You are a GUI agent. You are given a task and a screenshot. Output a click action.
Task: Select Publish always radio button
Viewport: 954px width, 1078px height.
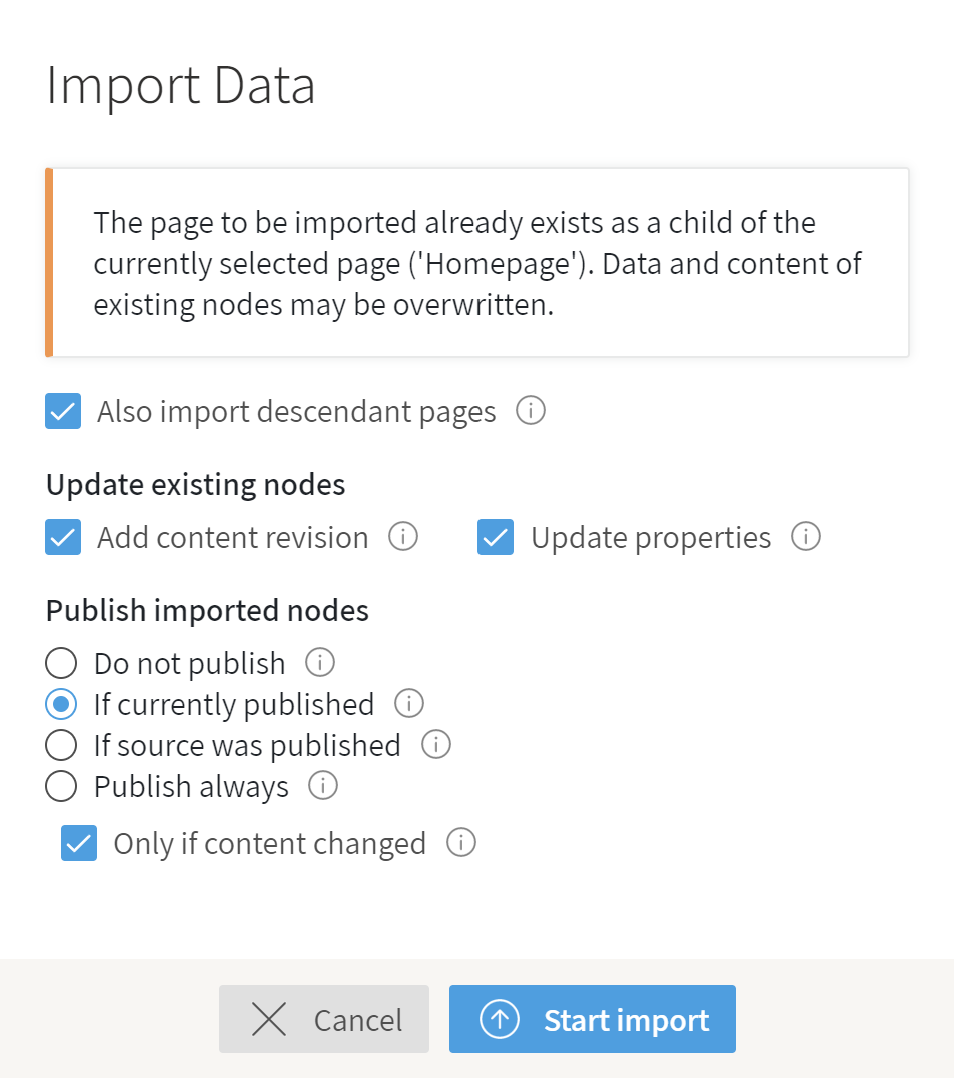click(x=61, y=786)
